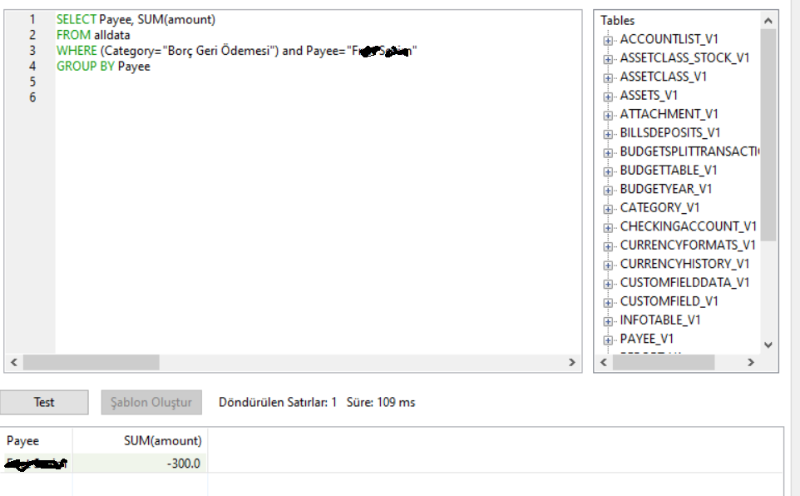
Task: Select the -300.0 result cell
Action: click(140, 464)
